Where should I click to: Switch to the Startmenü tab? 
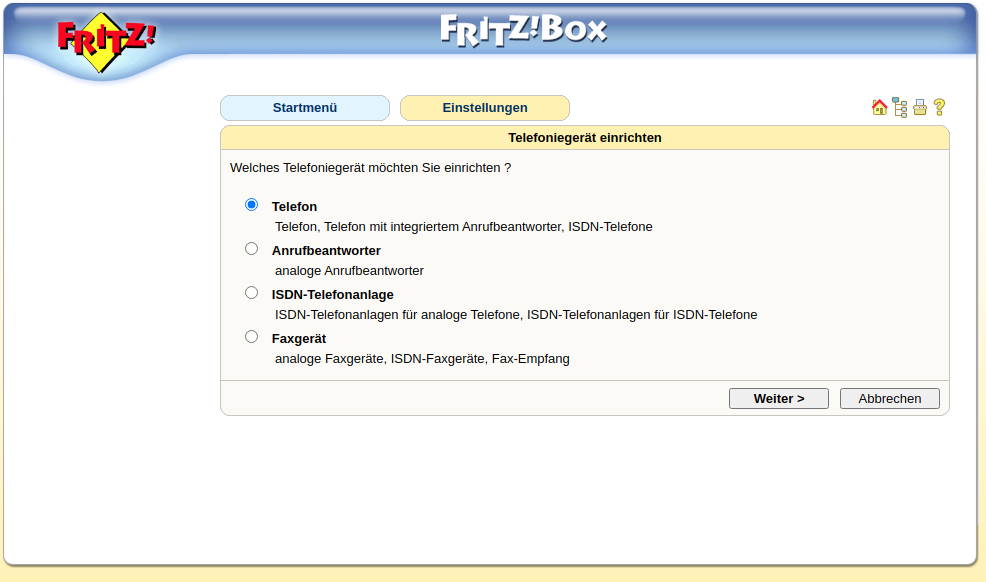point(305,108)
